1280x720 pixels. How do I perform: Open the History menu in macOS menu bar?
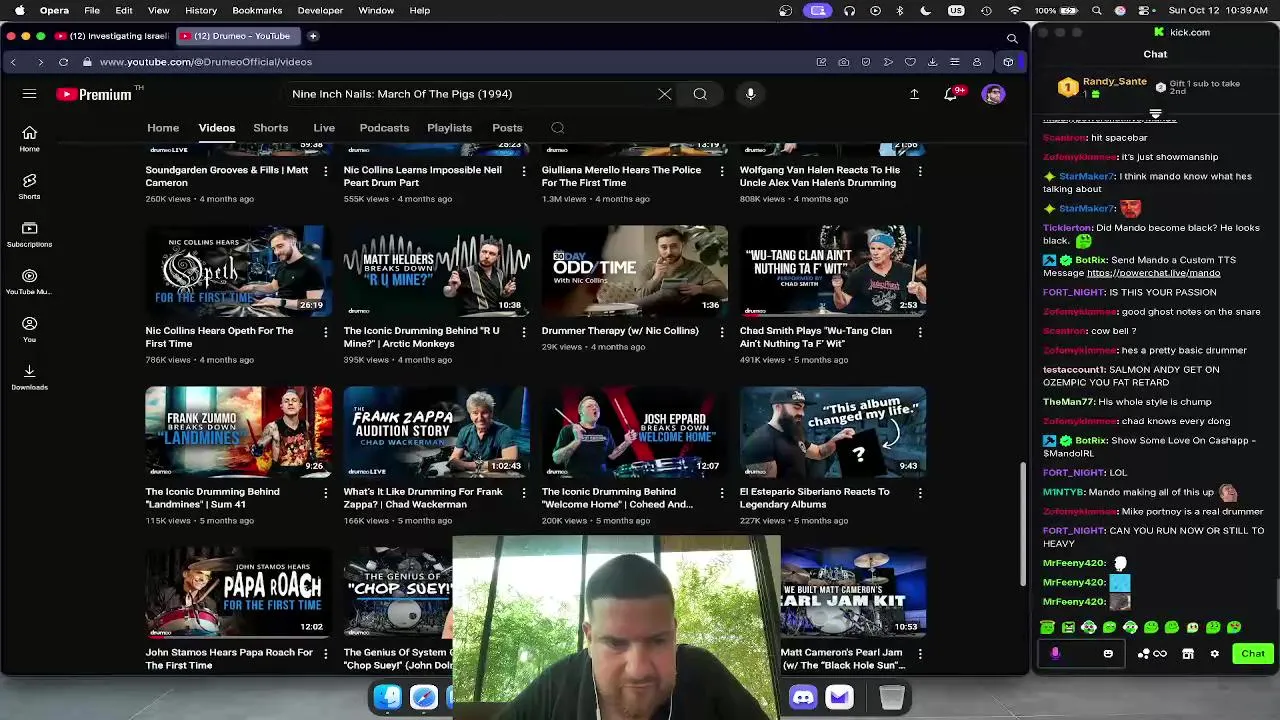(201, 10)
